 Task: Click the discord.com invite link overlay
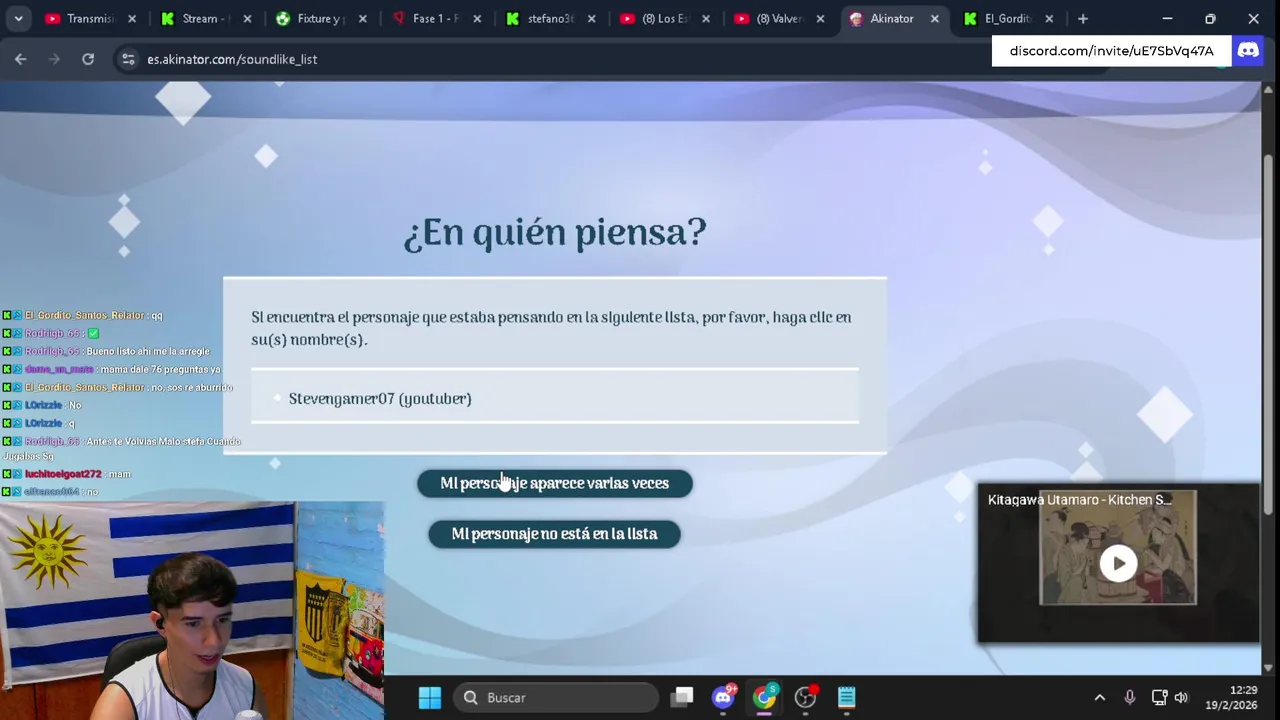tap(1111, 50)
